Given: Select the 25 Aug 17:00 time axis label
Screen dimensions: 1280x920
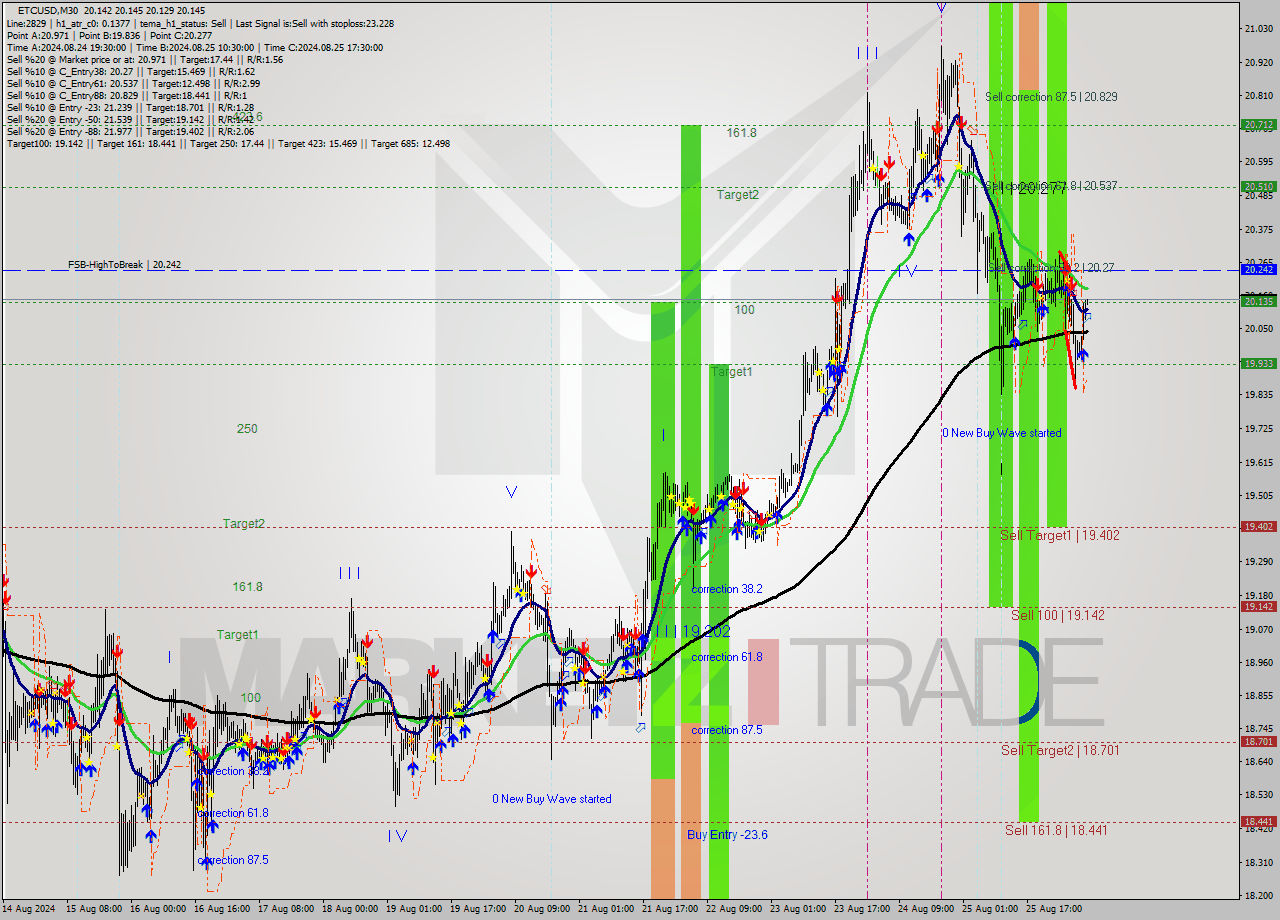Looking at the screenshot, I should point(1054,909).
